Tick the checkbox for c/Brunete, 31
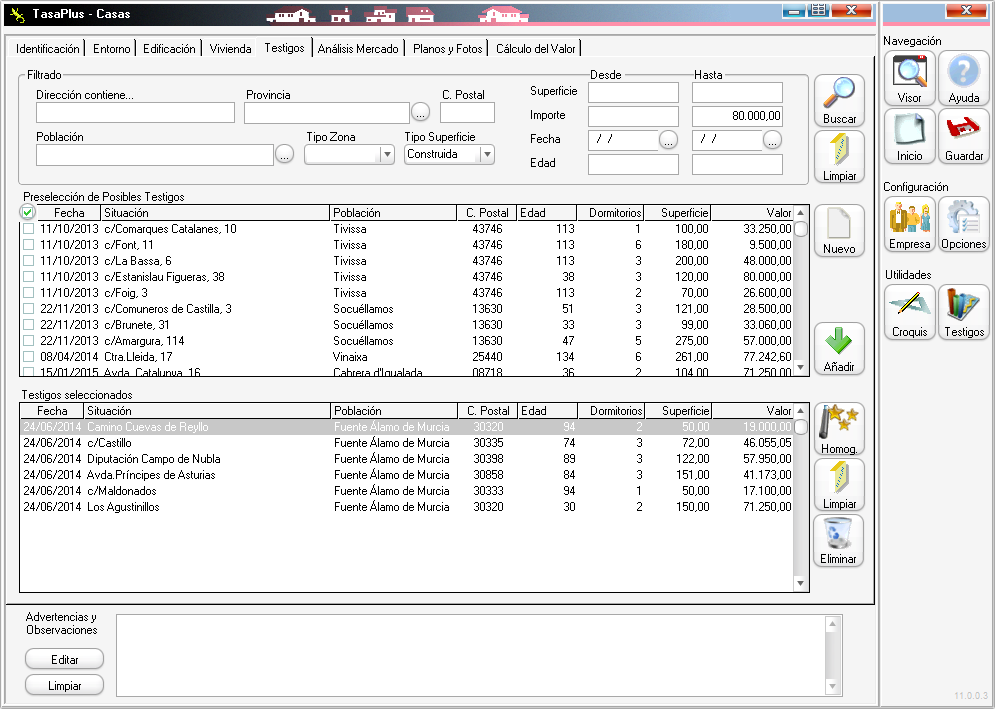Viewport: 995px width, 709px height. [x=28, y=325]
